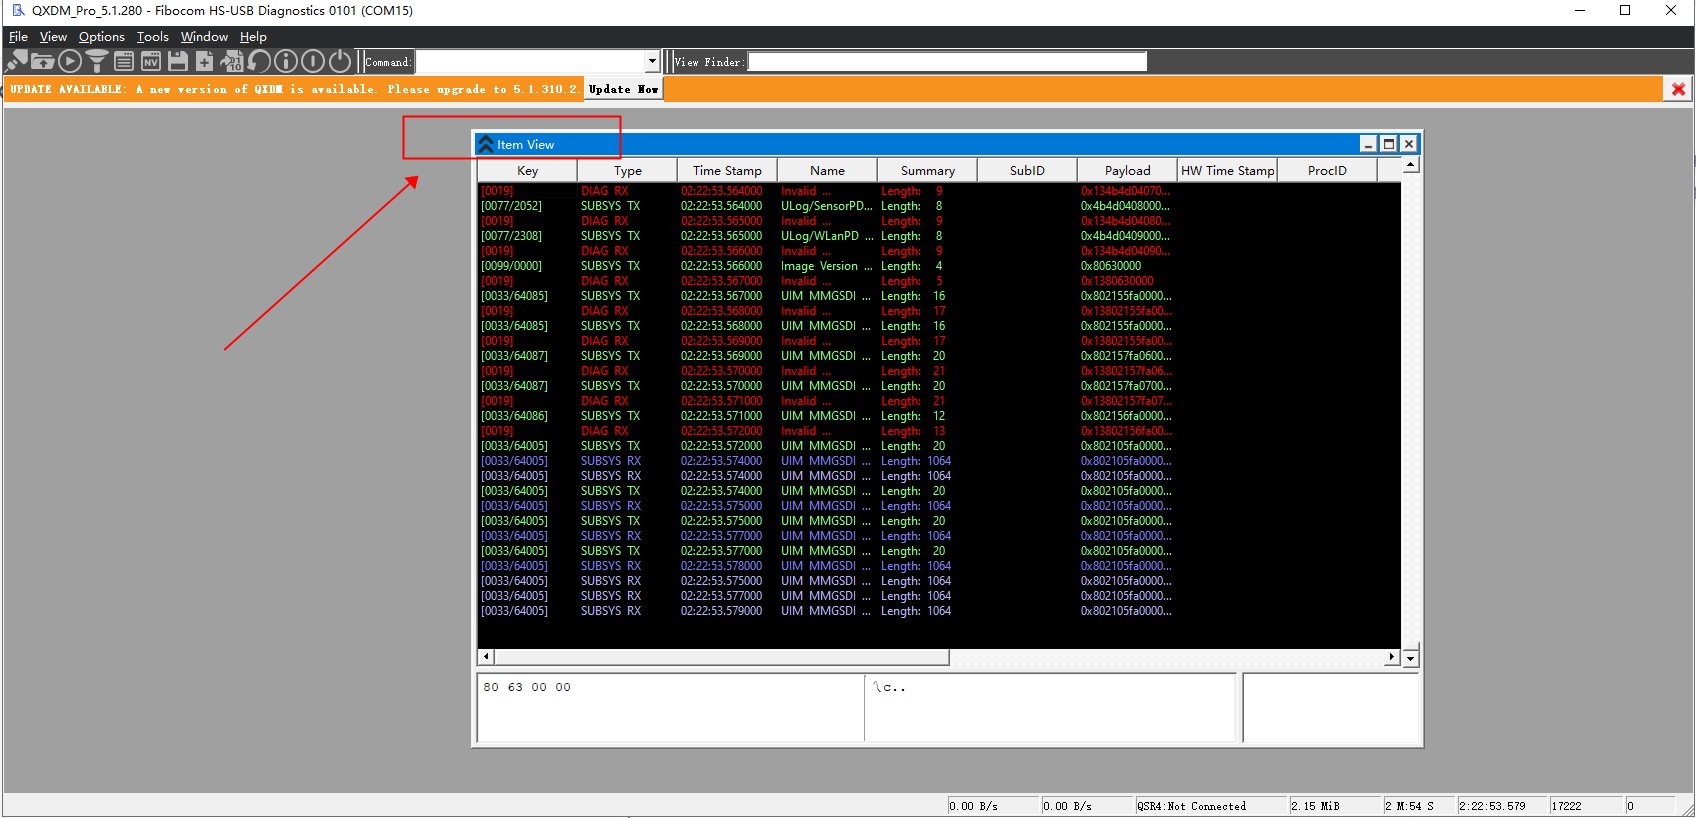
Task: Click the horizontal scroll left arrow
Action: 486,657
